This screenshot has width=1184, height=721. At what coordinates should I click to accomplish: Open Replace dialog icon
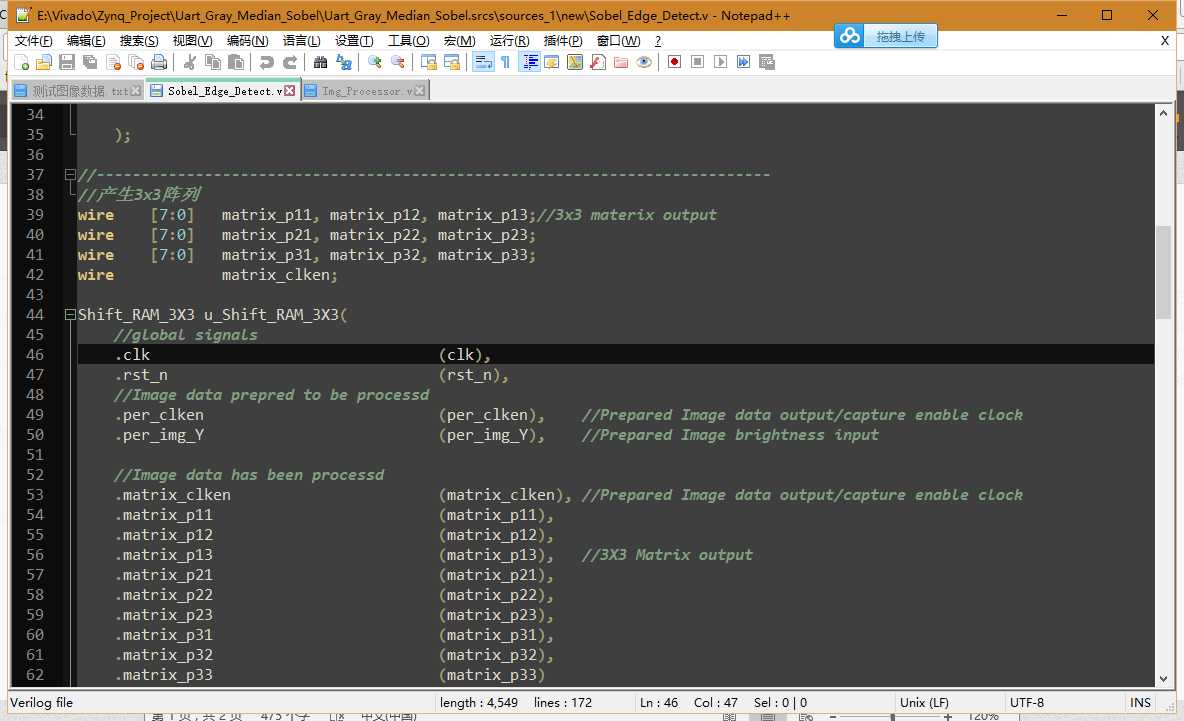(344, 62)
